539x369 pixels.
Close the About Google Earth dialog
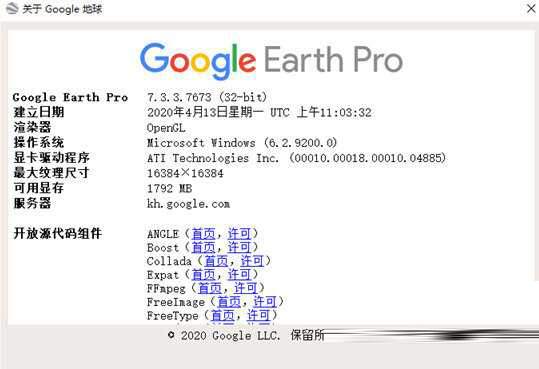point(531,8)
